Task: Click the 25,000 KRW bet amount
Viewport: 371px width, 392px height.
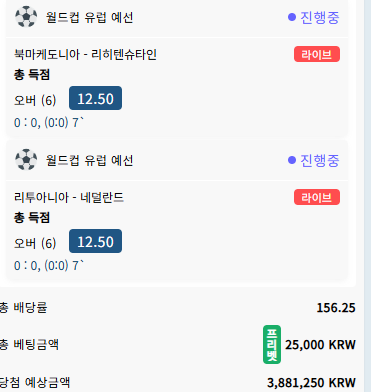Action: point(320,345)
